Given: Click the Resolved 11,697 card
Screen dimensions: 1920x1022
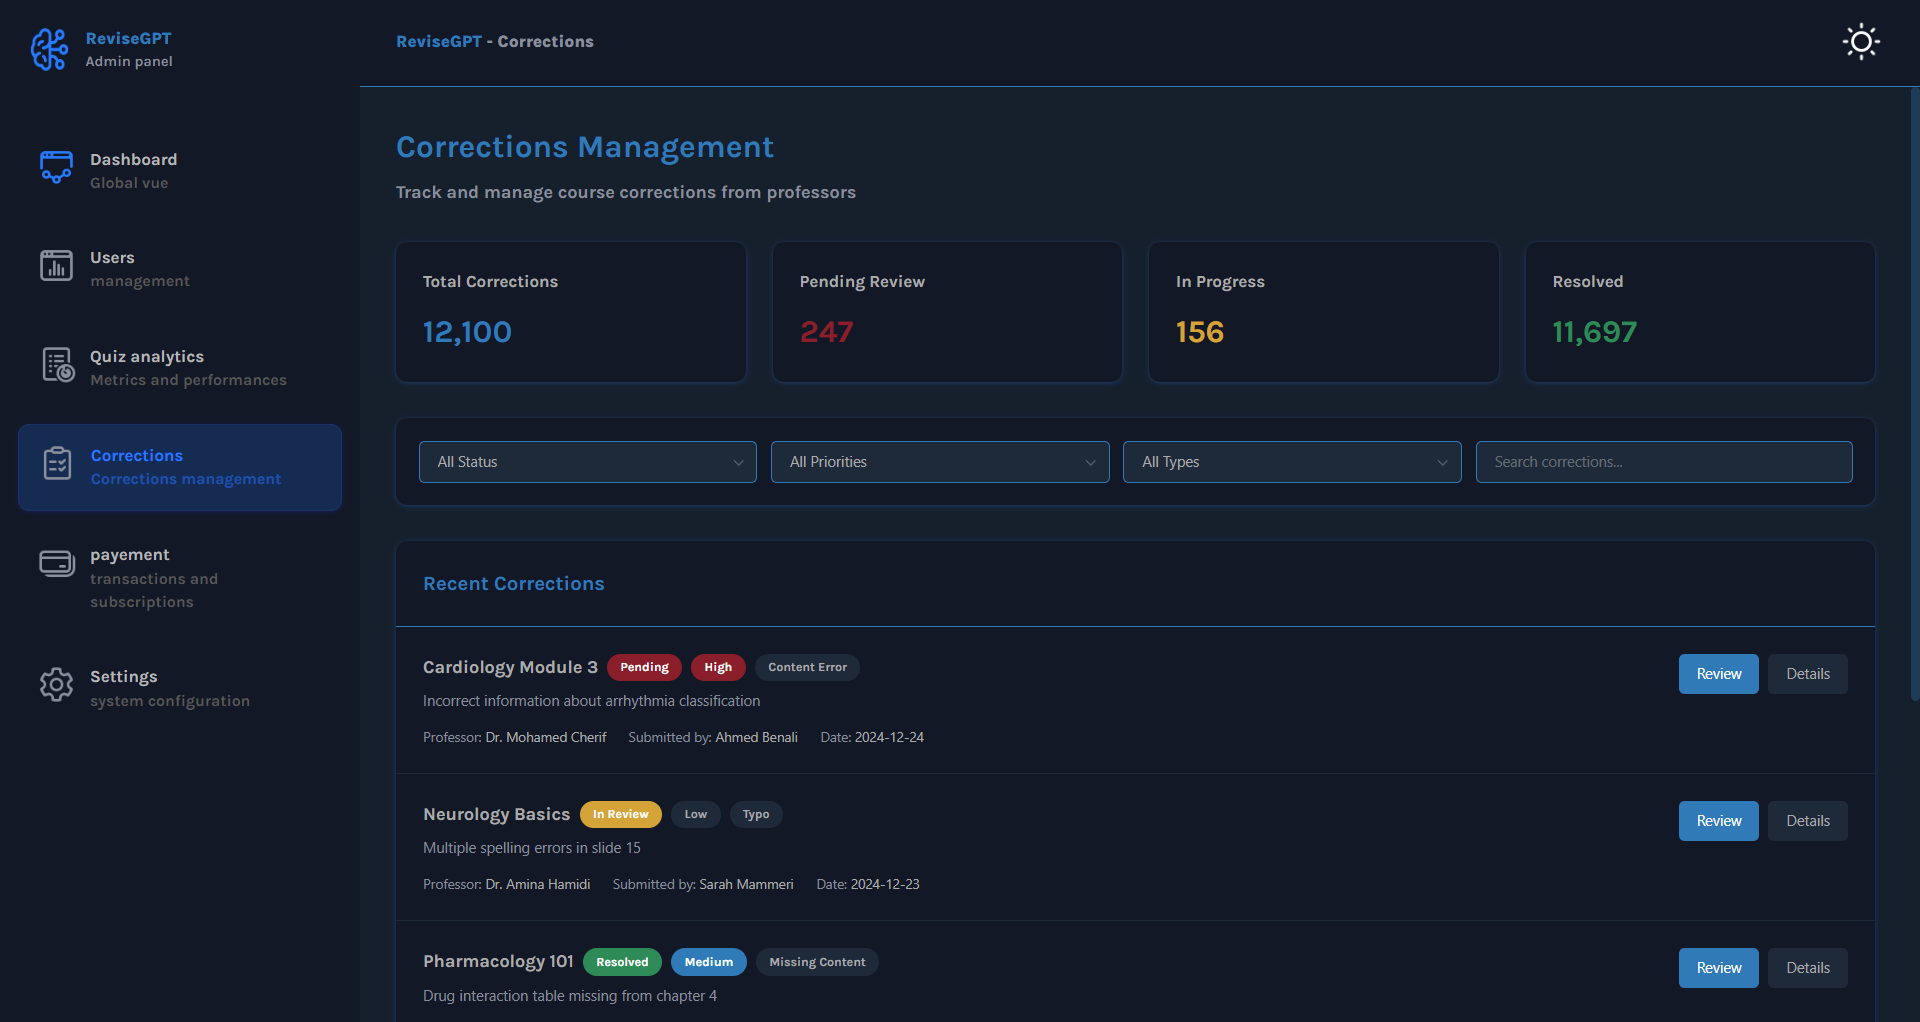Looking at the screenshot, I should coord(1700,312).
